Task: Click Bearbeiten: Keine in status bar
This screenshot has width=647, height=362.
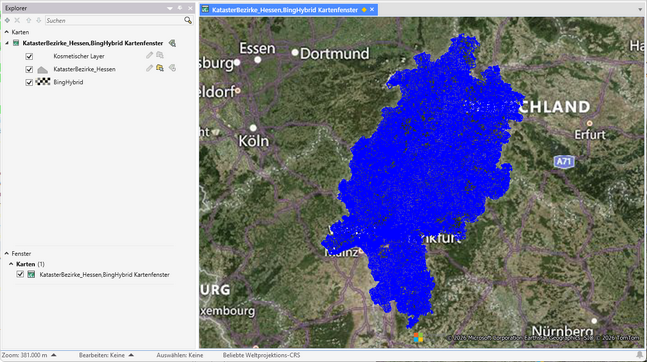Action: (x=102, y=355)
